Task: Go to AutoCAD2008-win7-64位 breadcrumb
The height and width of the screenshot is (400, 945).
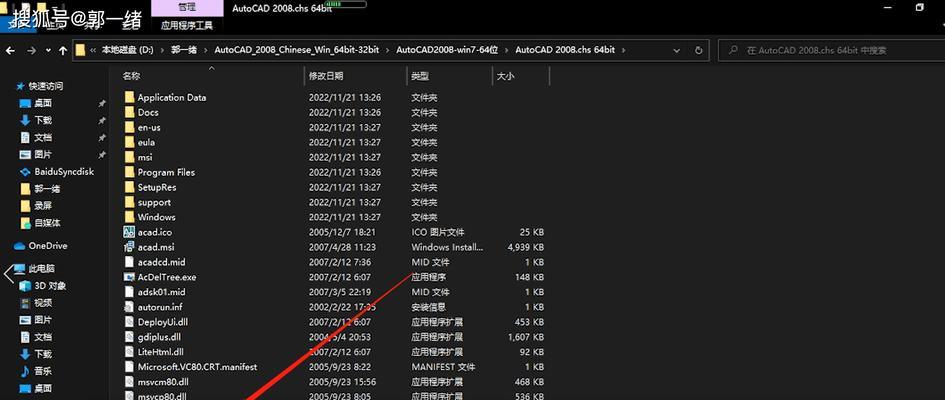Action: pos(447,50)
